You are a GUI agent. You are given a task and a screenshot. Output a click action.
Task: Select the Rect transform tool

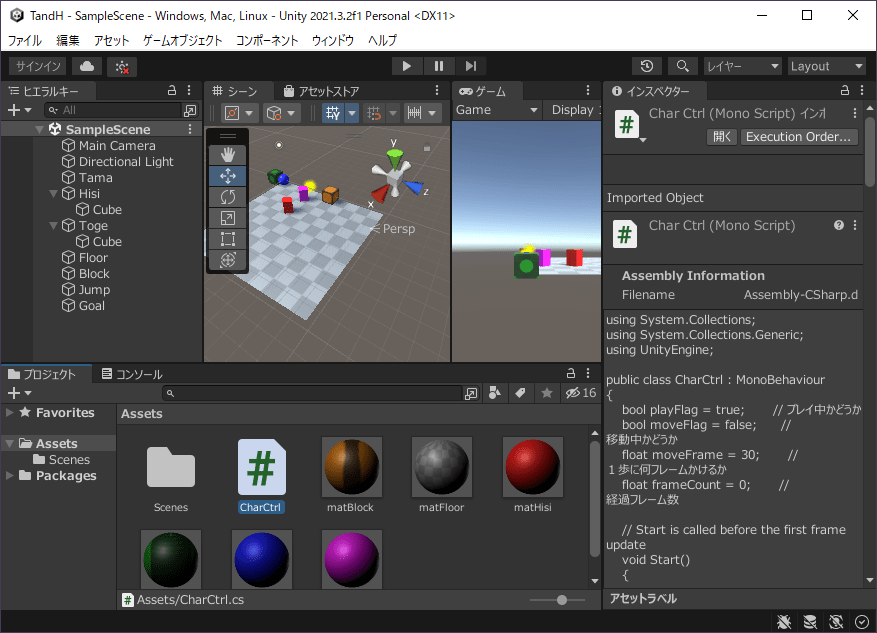228,239
